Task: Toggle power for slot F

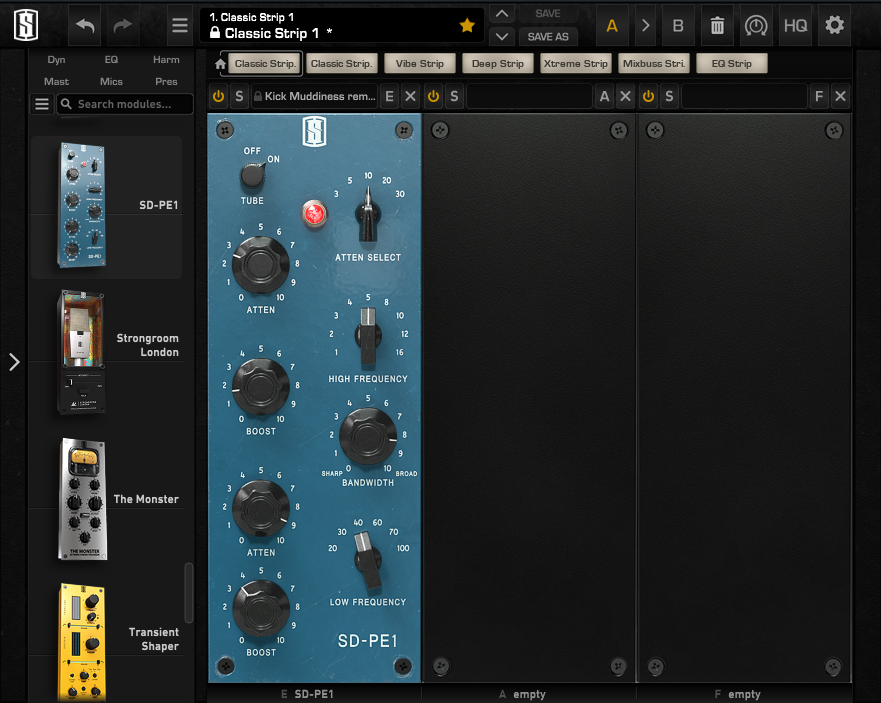Action: tap(648, 96)
